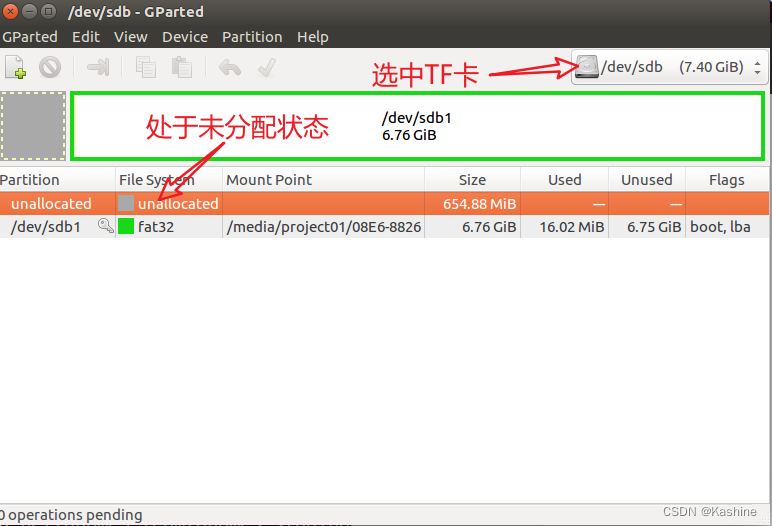Viewport: 772px width, 526px height.
Task: Click the Copy partition toolbar icon
Action: 146,68
